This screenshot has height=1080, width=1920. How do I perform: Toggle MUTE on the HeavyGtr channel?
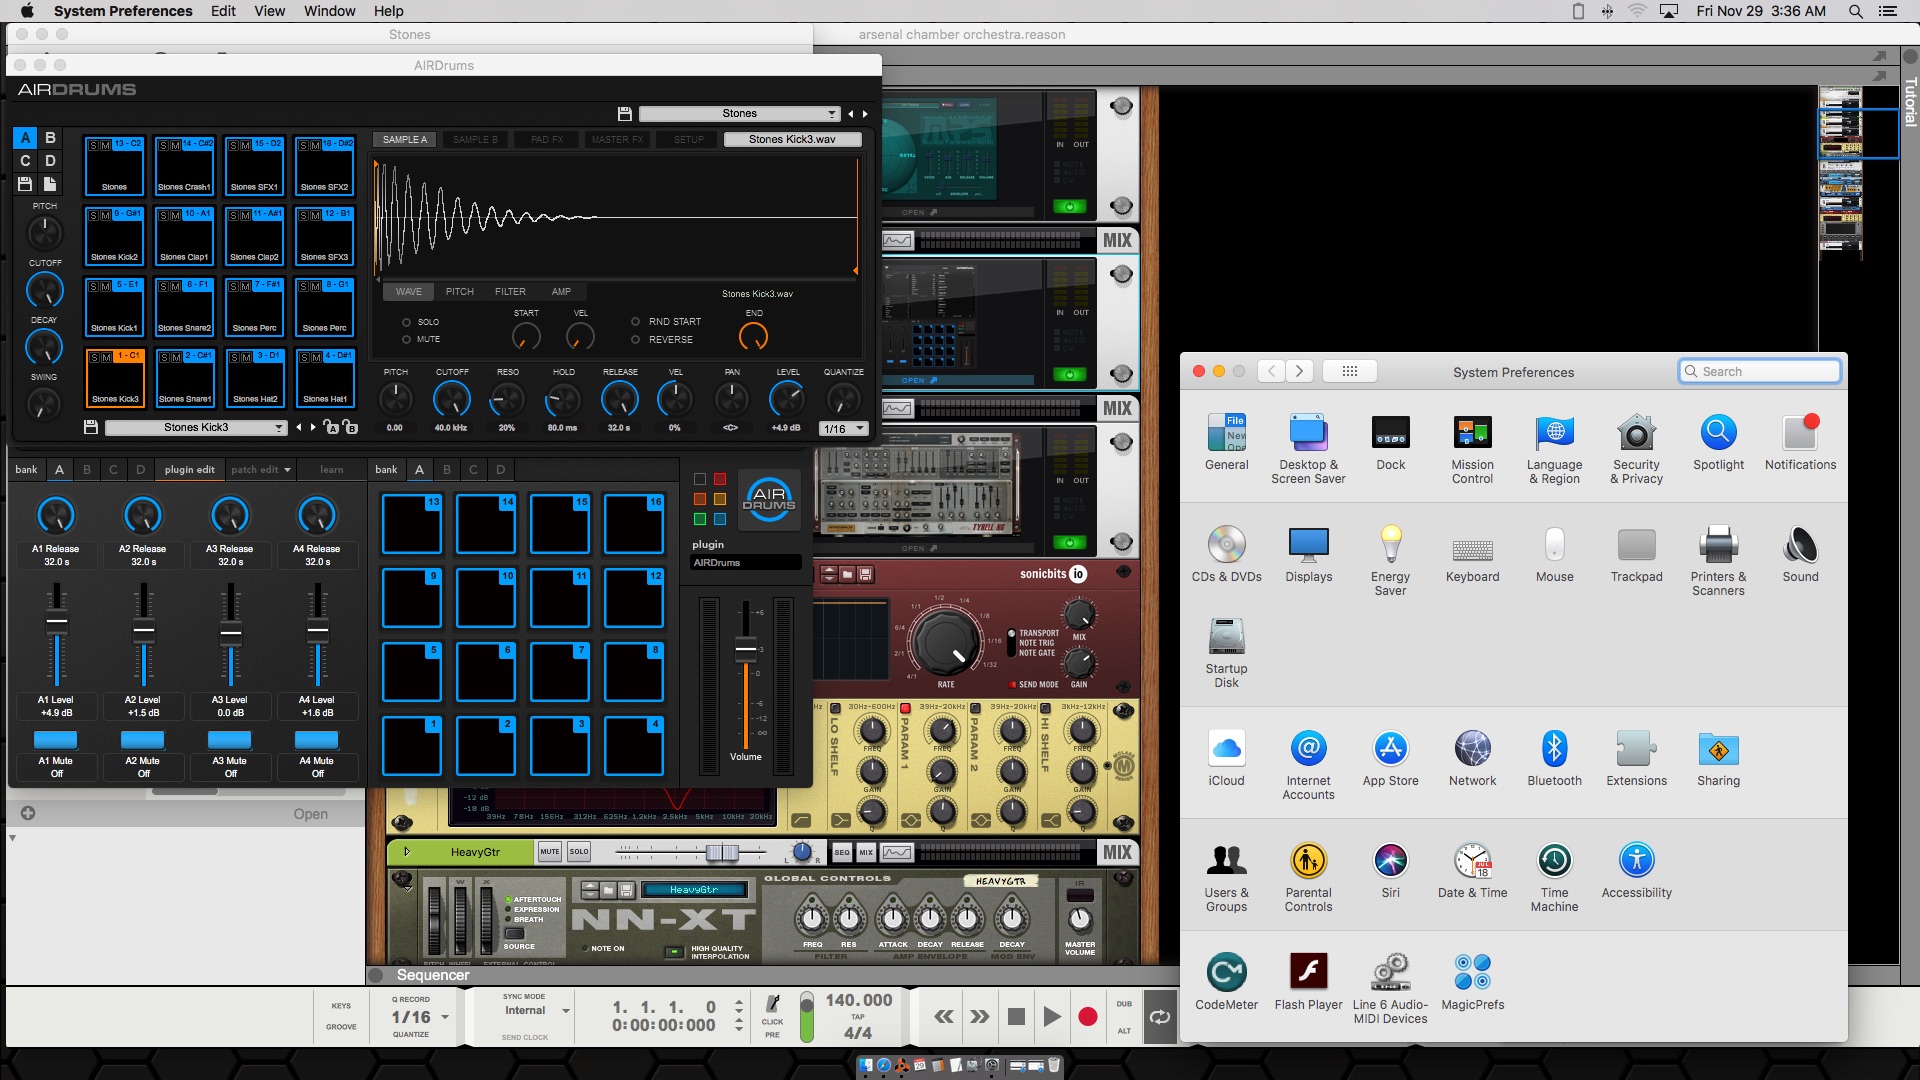click(549, 852)
